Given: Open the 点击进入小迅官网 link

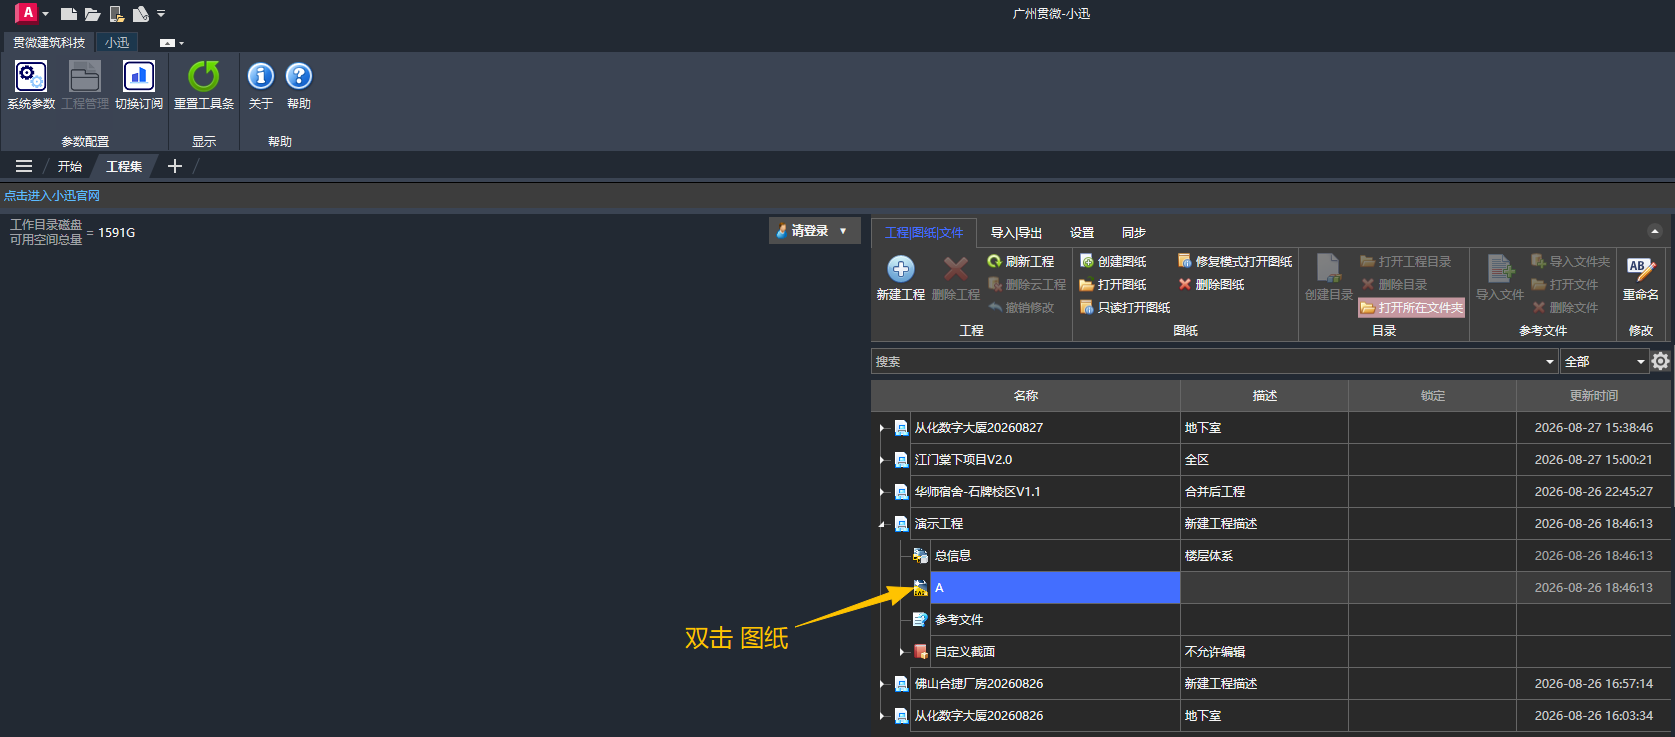Looking at the screenshot, I should pos(52,196).
